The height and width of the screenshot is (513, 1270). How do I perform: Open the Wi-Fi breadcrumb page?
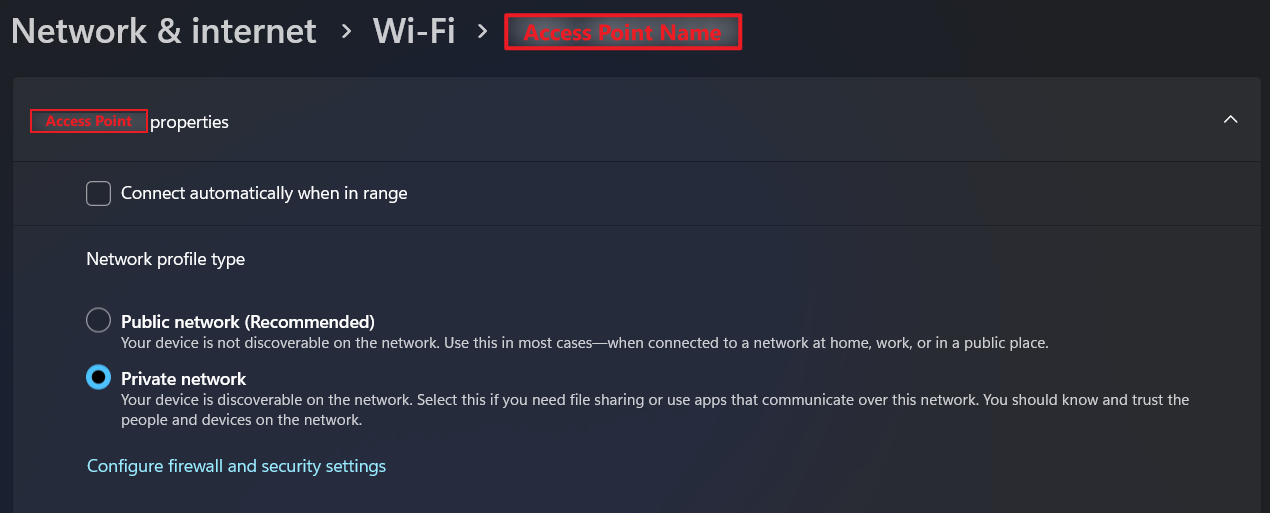pos(413,31)
